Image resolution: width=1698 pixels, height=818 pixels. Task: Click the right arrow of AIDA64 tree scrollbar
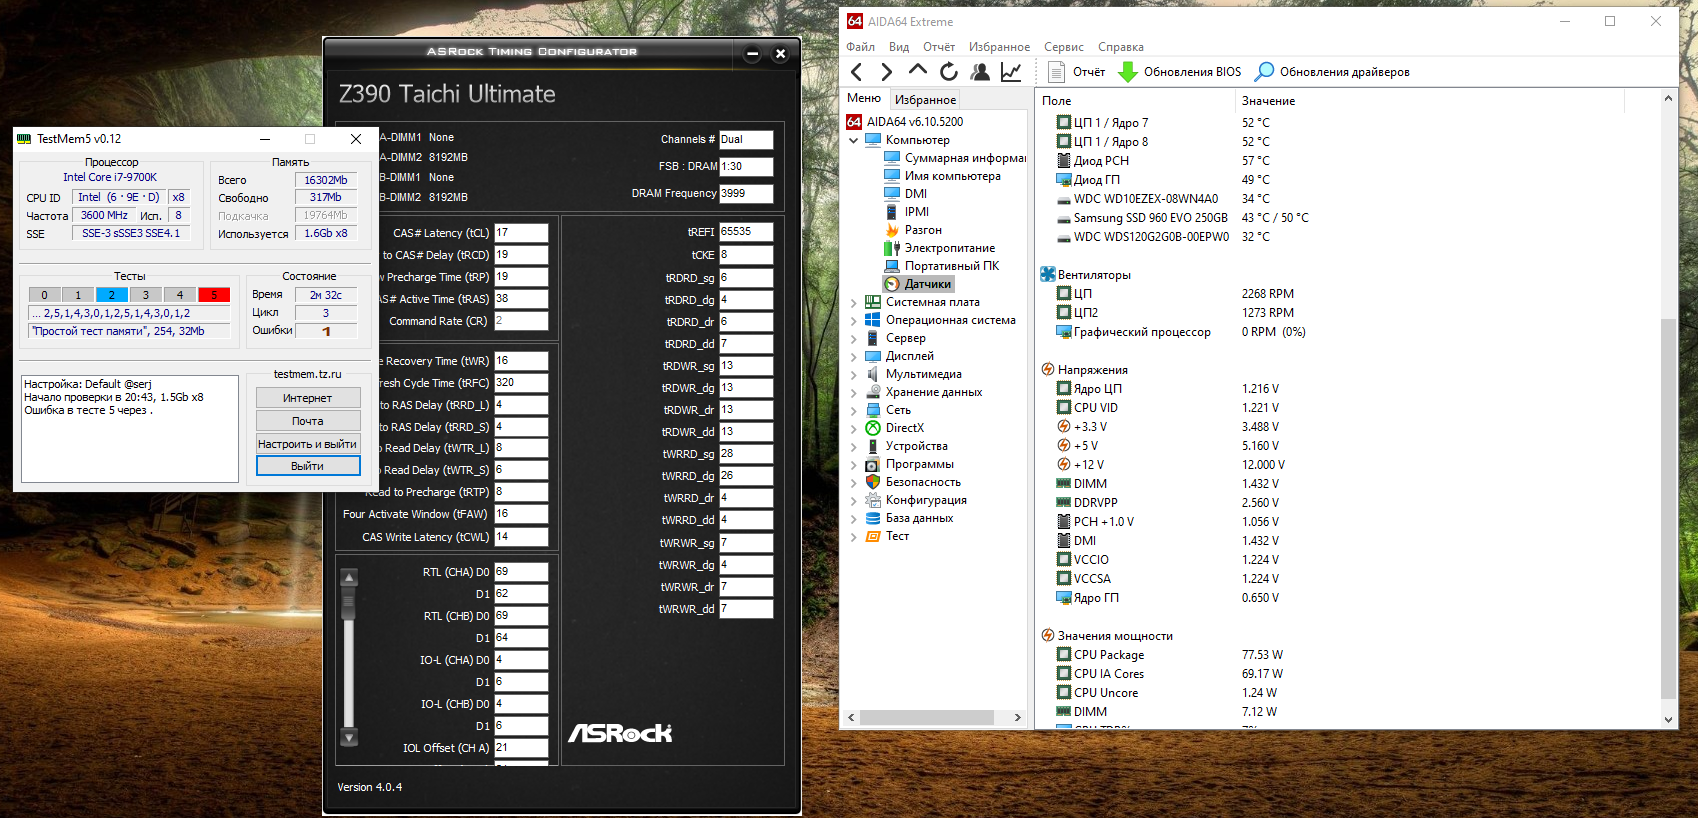pyautogui.click(x=1018, y=717)
